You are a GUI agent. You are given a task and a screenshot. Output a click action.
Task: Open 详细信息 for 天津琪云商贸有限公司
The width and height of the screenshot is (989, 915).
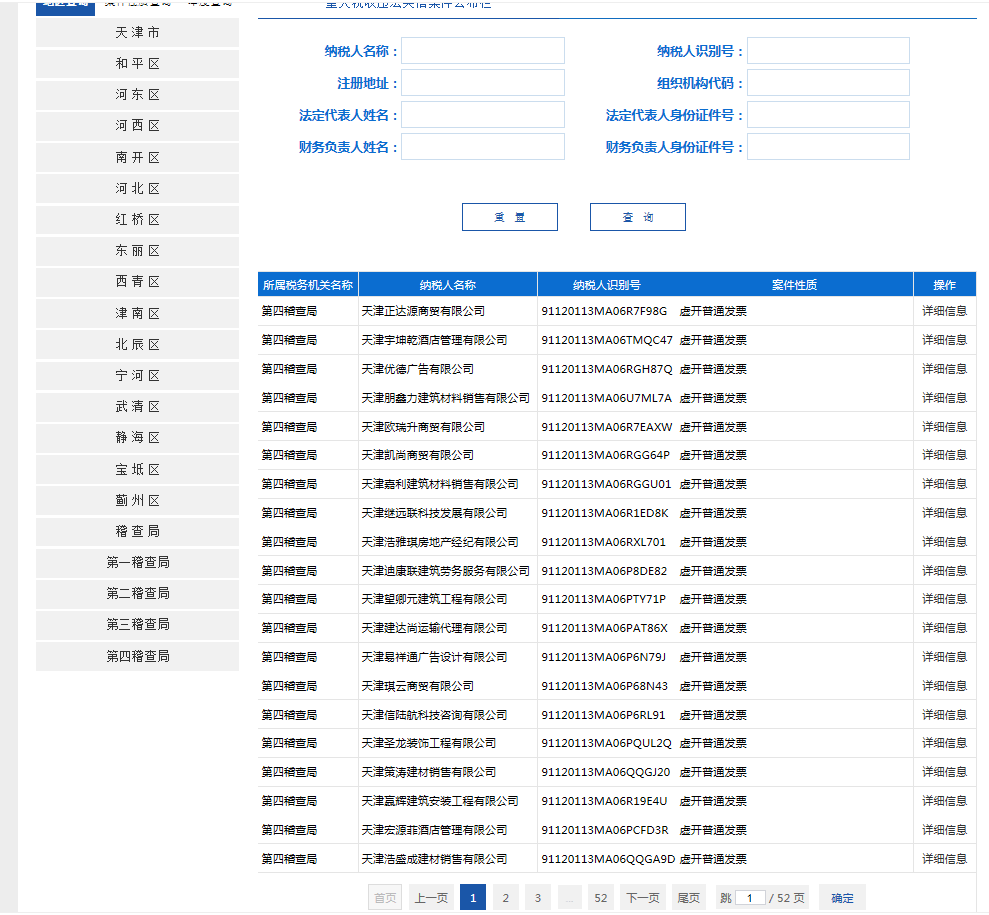(944, 685)
